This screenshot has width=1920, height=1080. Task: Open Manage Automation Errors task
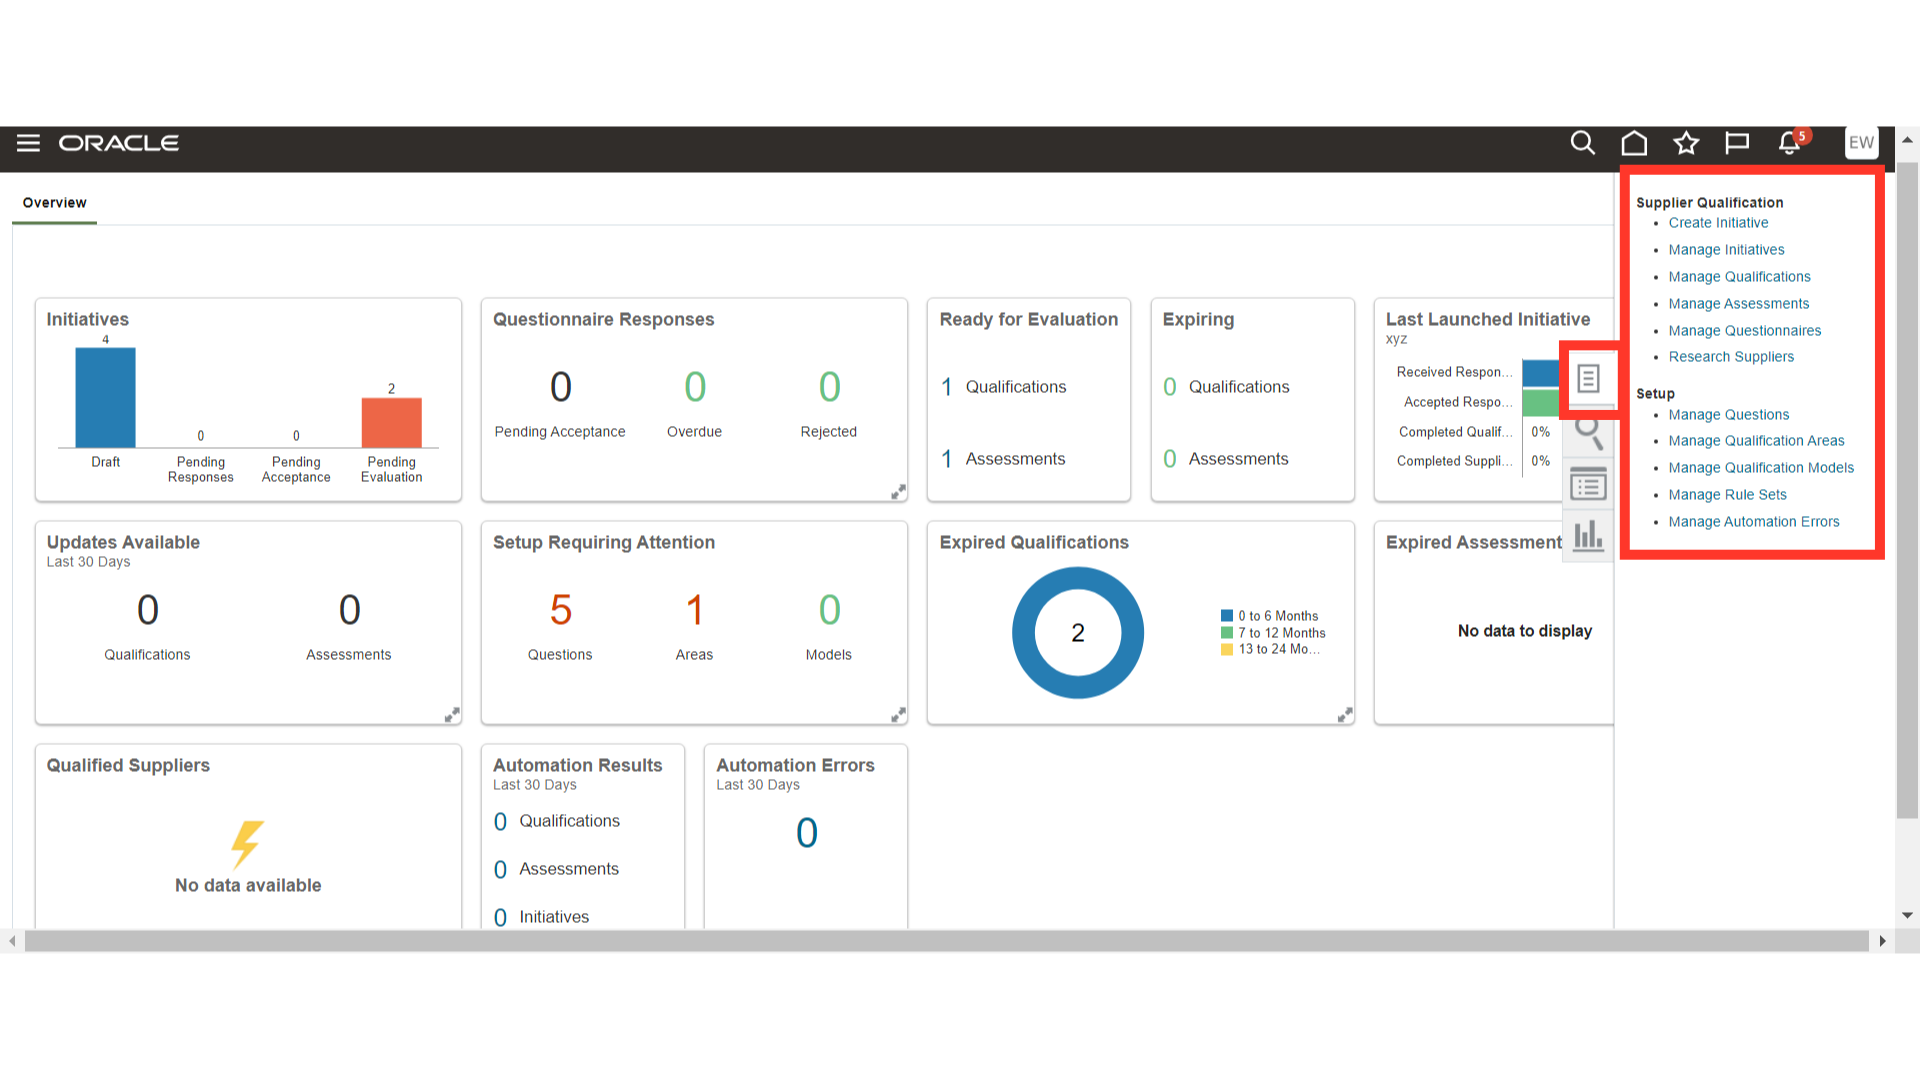point(1753,522)
